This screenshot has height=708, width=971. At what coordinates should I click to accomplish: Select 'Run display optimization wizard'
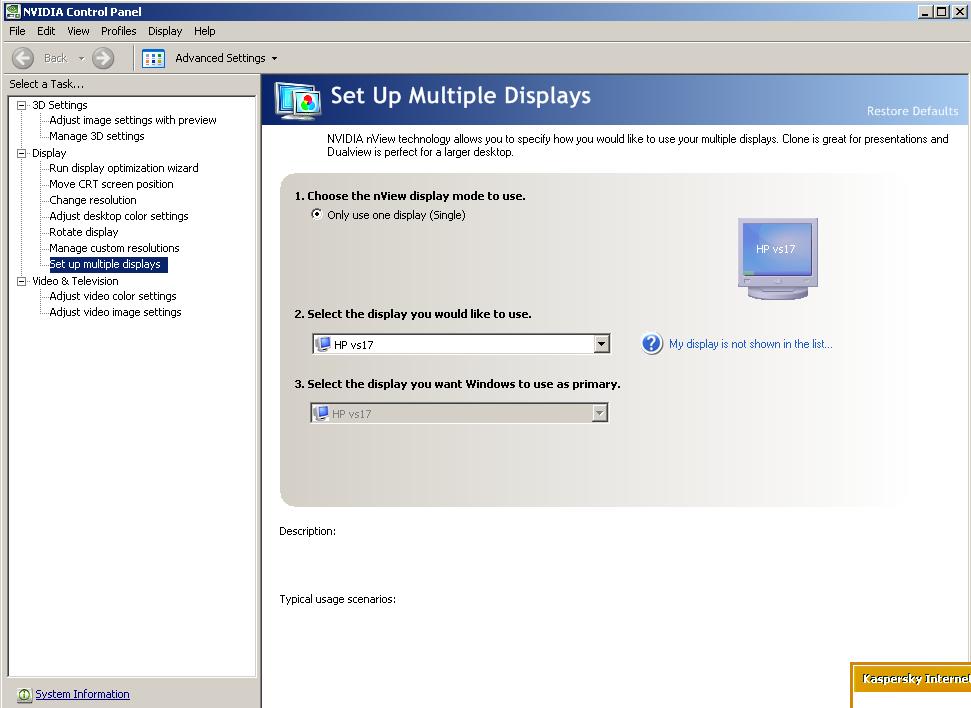tap(124, 168)
